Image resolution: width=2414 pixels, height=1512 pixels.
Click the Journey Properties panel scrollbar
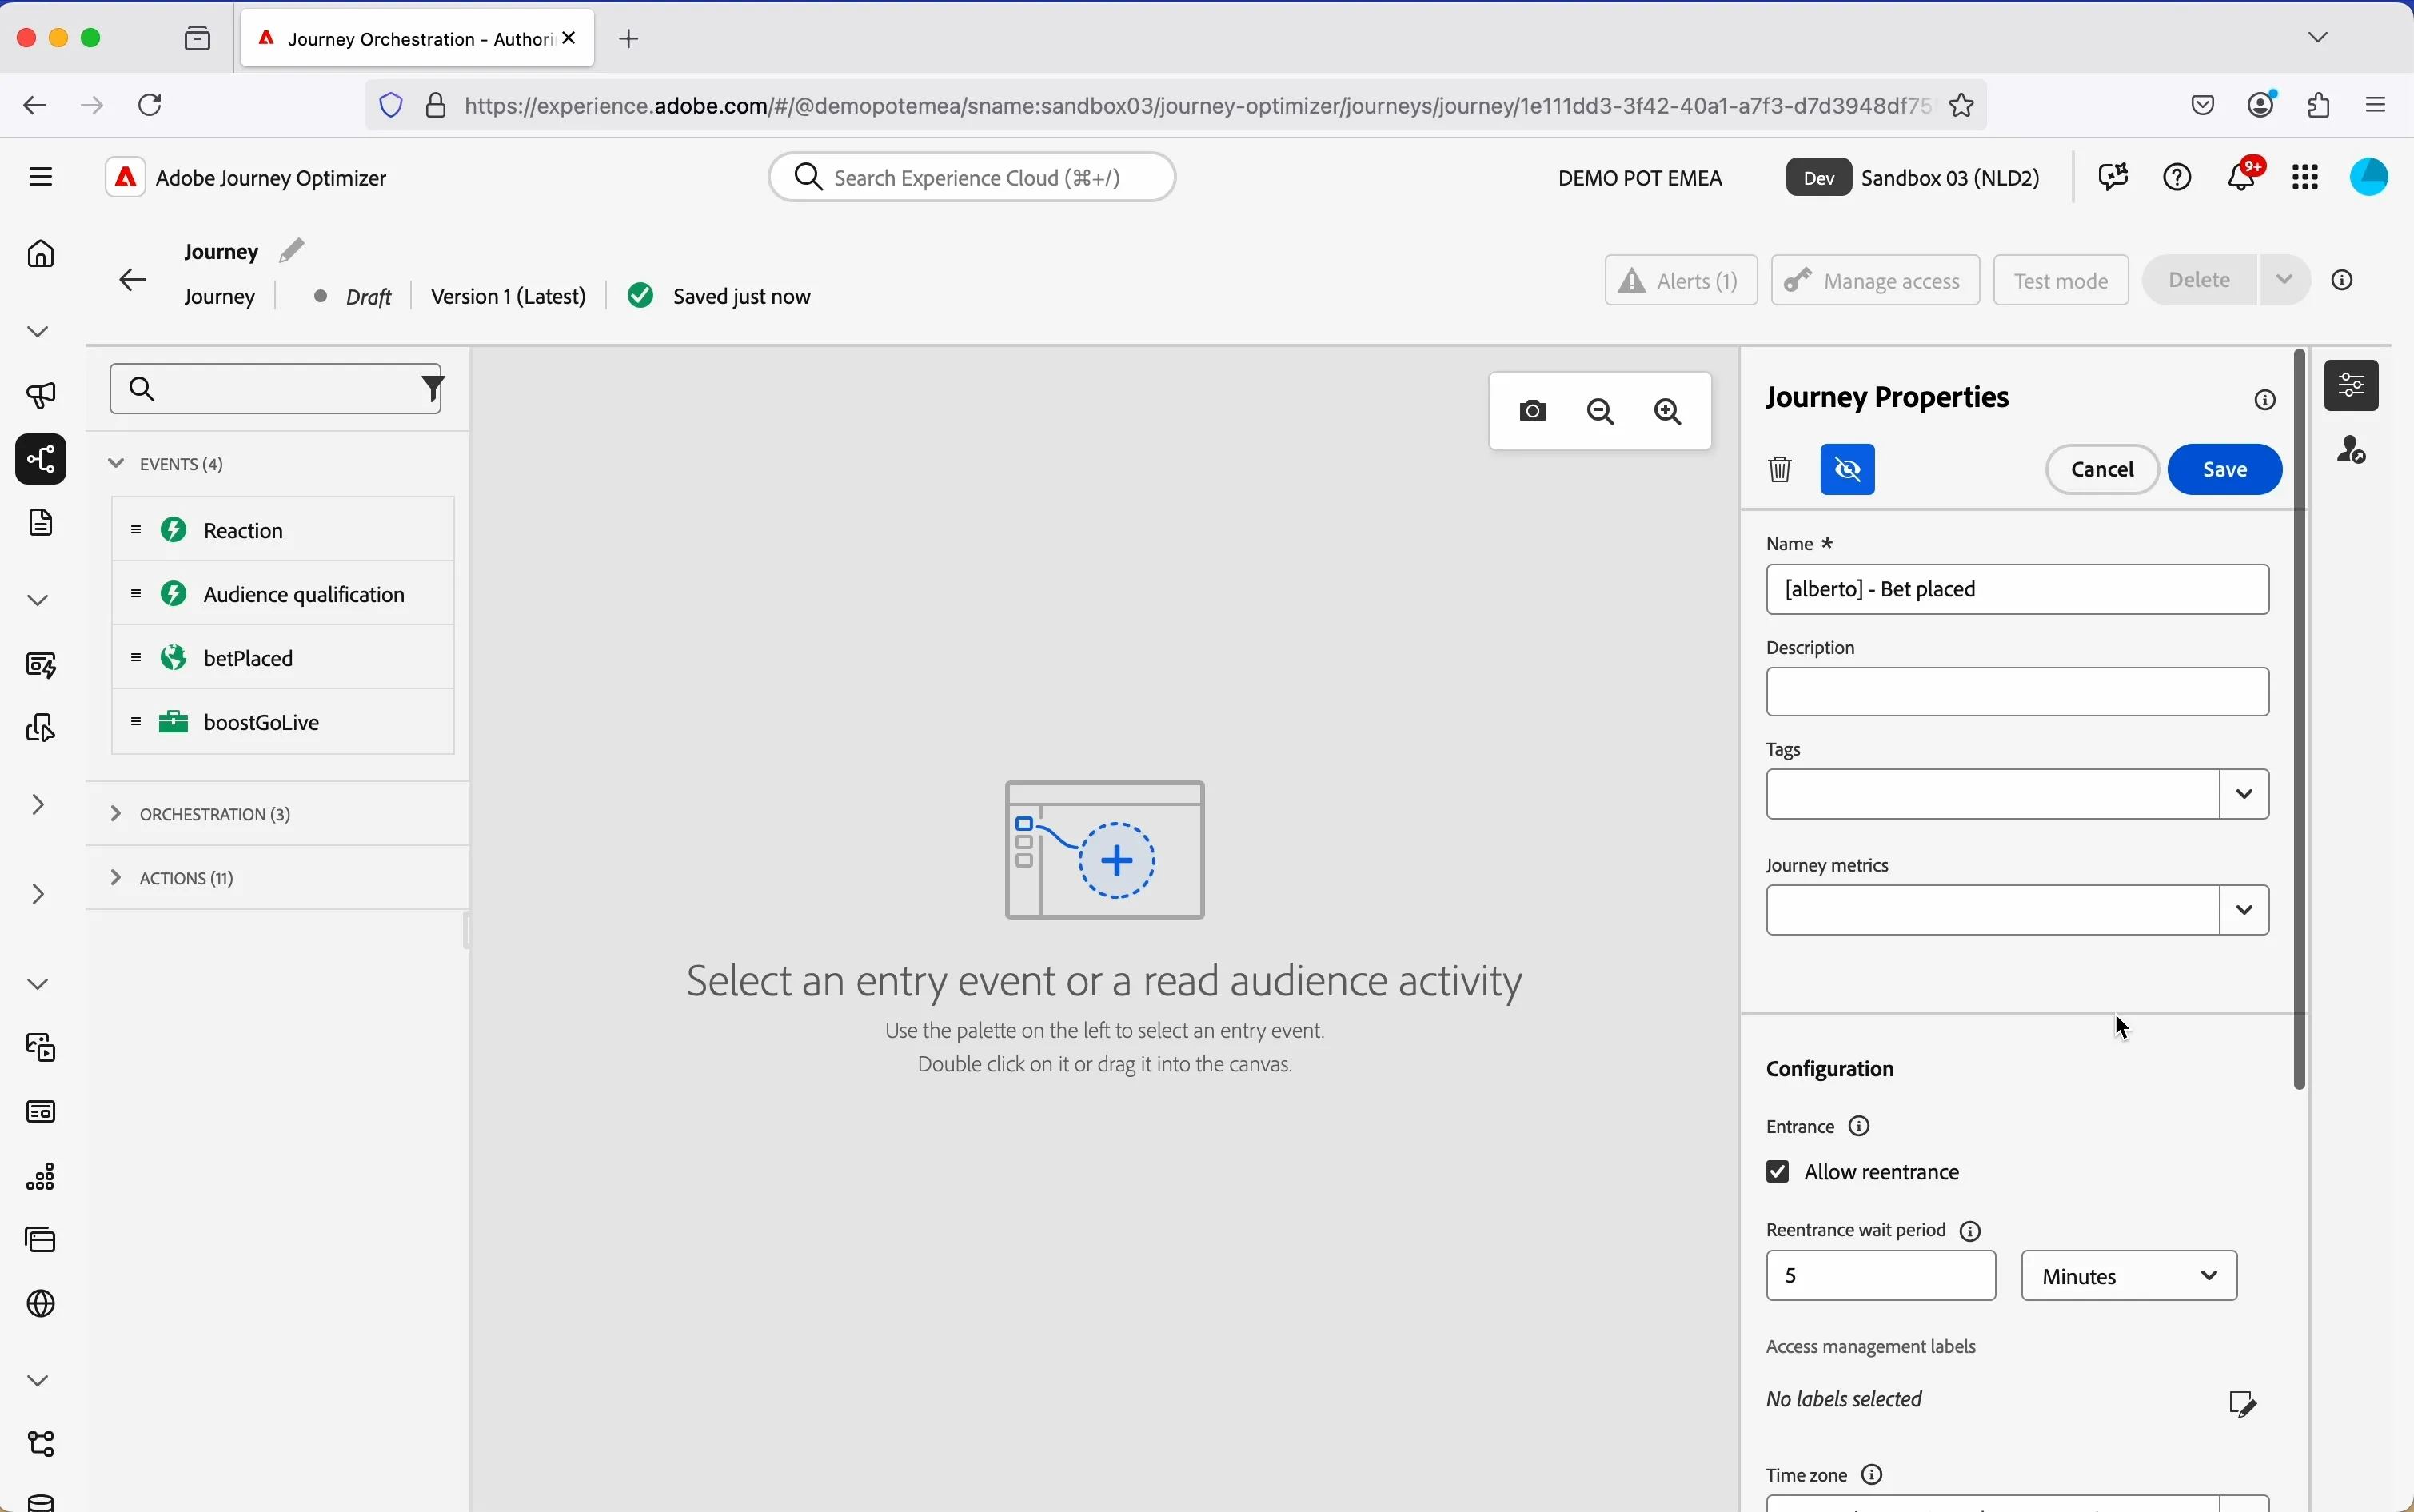[2299, 720]
